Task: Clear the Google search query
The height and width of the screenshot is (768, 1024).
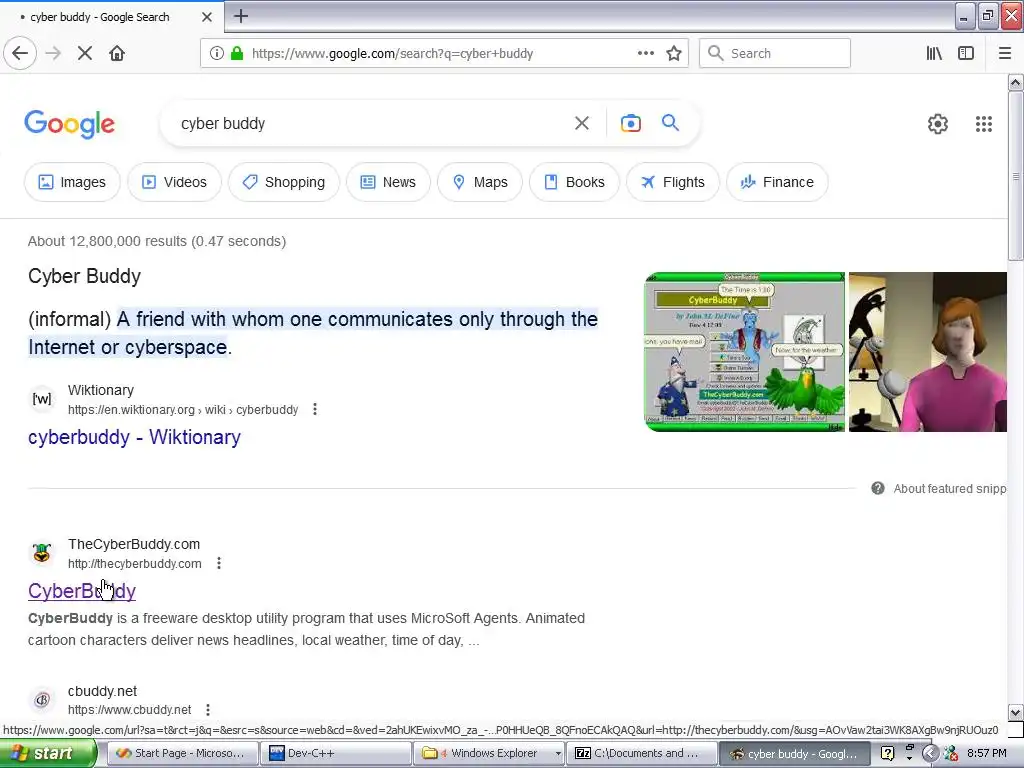Action: (x=582, y=123)
